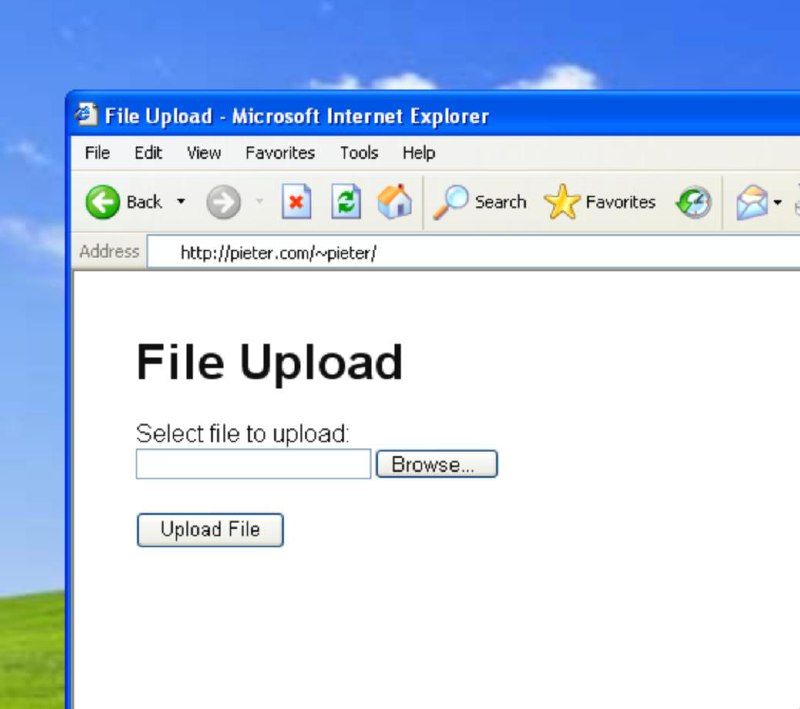Expand the Forward button dropdown arrow
This screenshot has height=709, width=800.
coord(260,201)
